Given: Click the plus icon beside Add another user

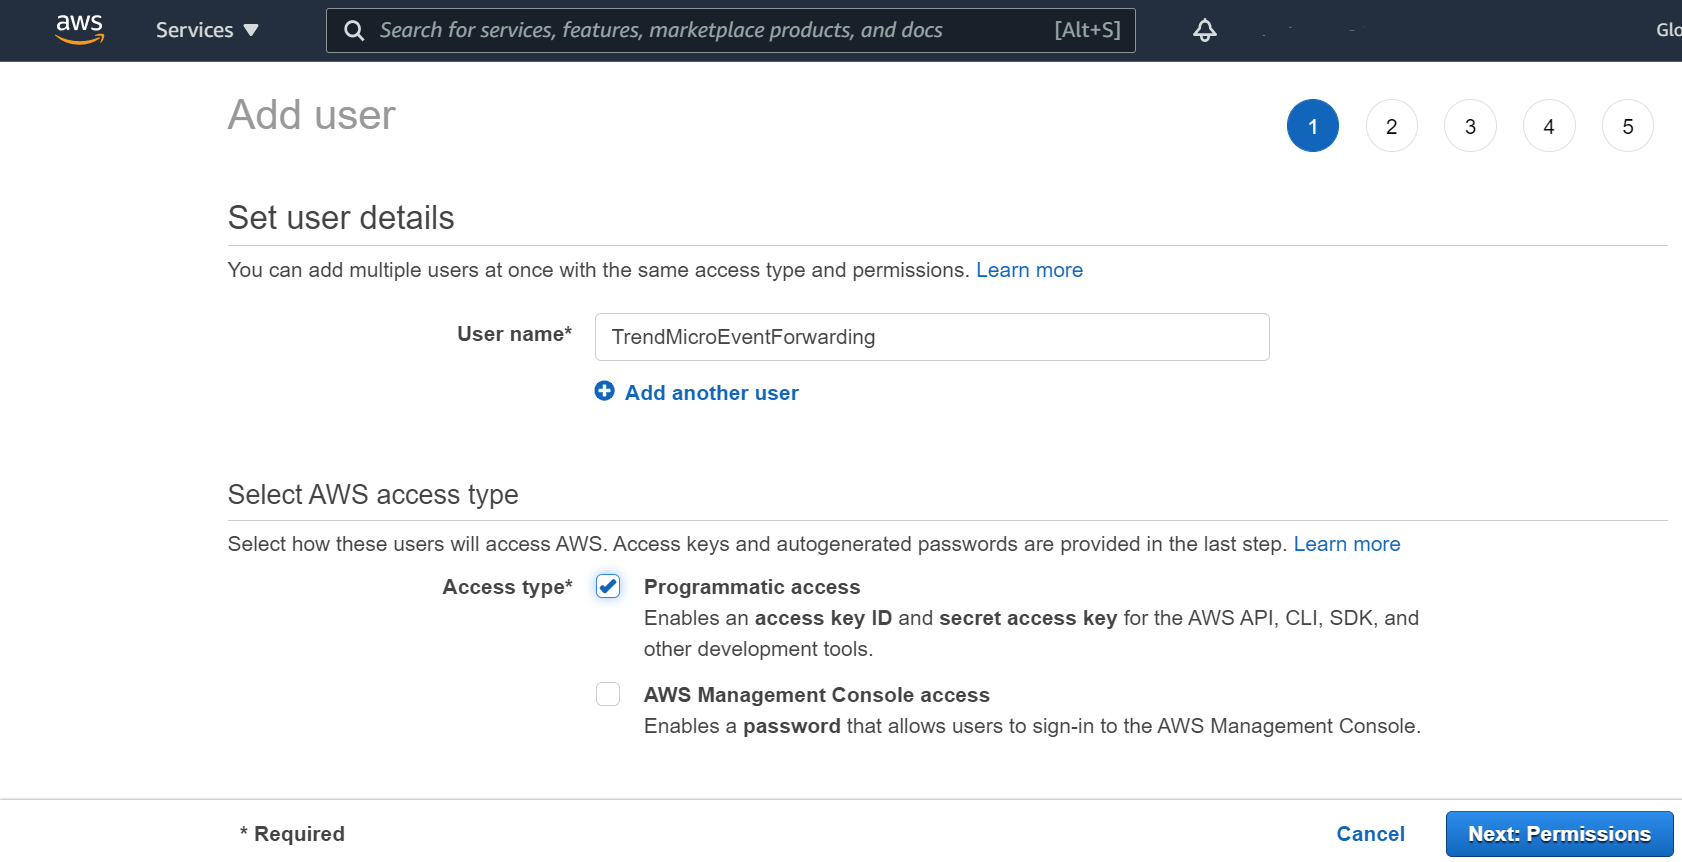Looking at the screenshot, I should pos(604,391).
